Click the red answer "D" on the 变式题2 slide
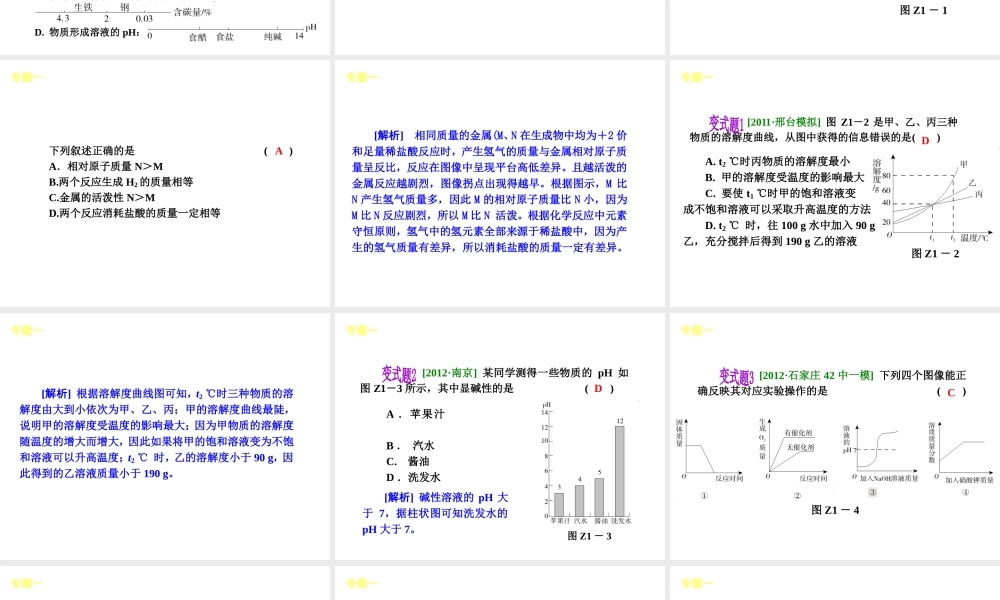The height and width of the screenshot is (600, 1000). [598, 388]
